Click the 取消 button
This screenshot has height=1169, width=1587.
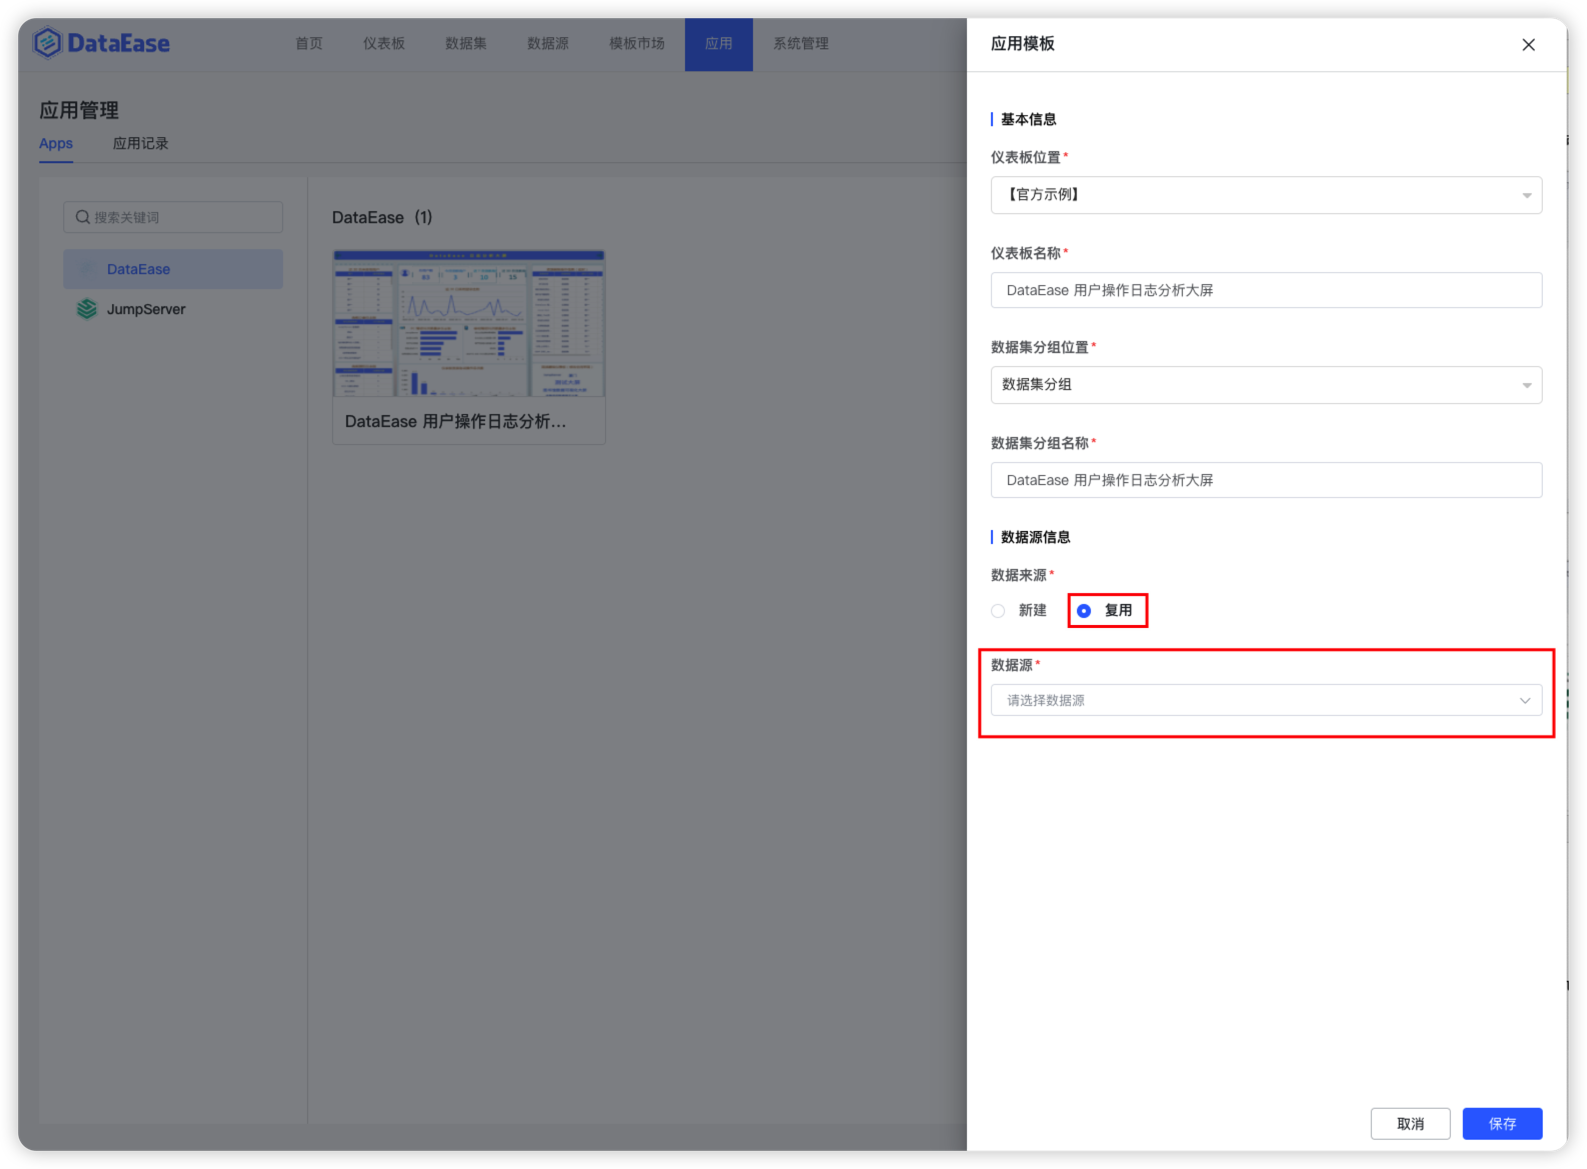1410,1124
